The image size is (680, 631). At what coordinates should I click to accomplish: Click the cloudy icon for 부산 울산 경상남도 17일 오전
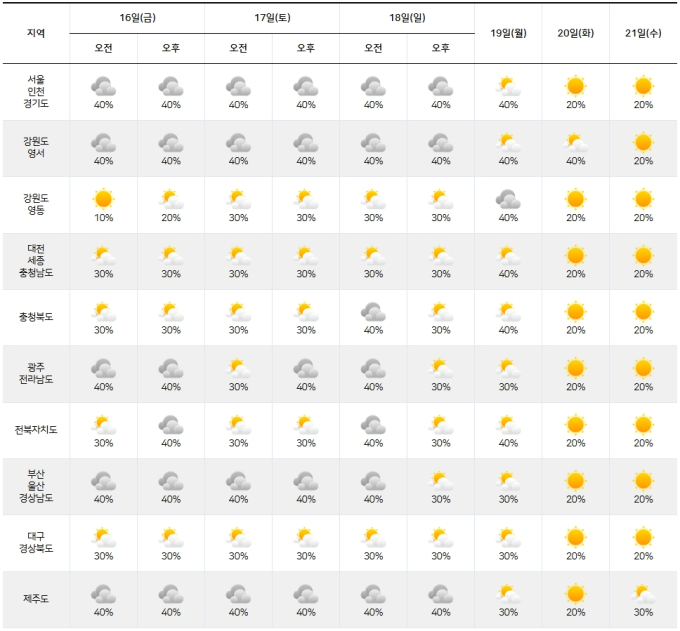coord(238,481)
